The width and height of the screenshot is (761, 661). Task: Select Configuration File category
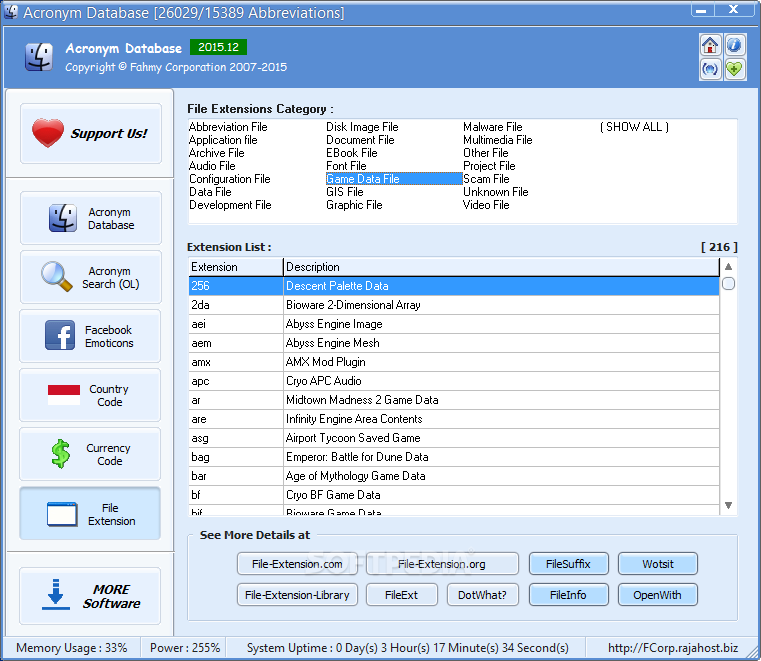230,179
